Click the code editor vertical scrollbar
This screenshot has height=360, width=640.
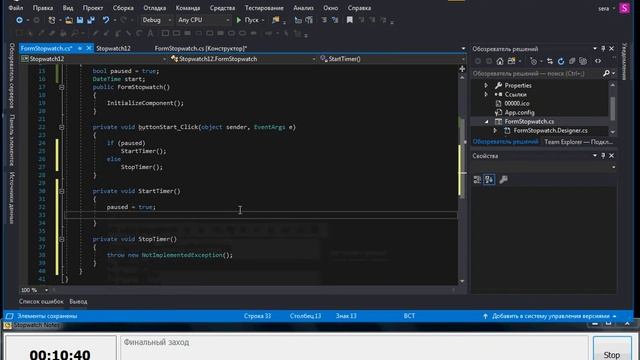tap(462, 178)
